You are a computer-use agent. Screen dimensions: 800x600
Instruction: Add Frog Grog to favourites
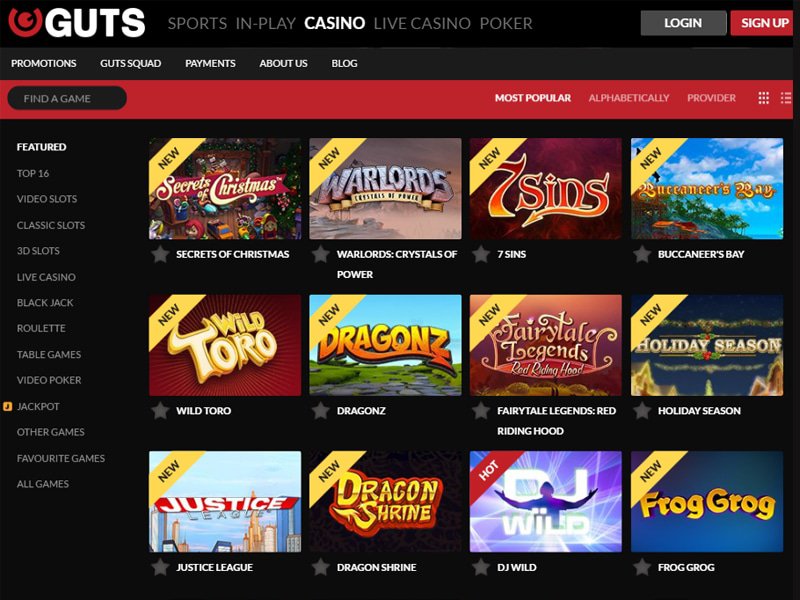642,567
